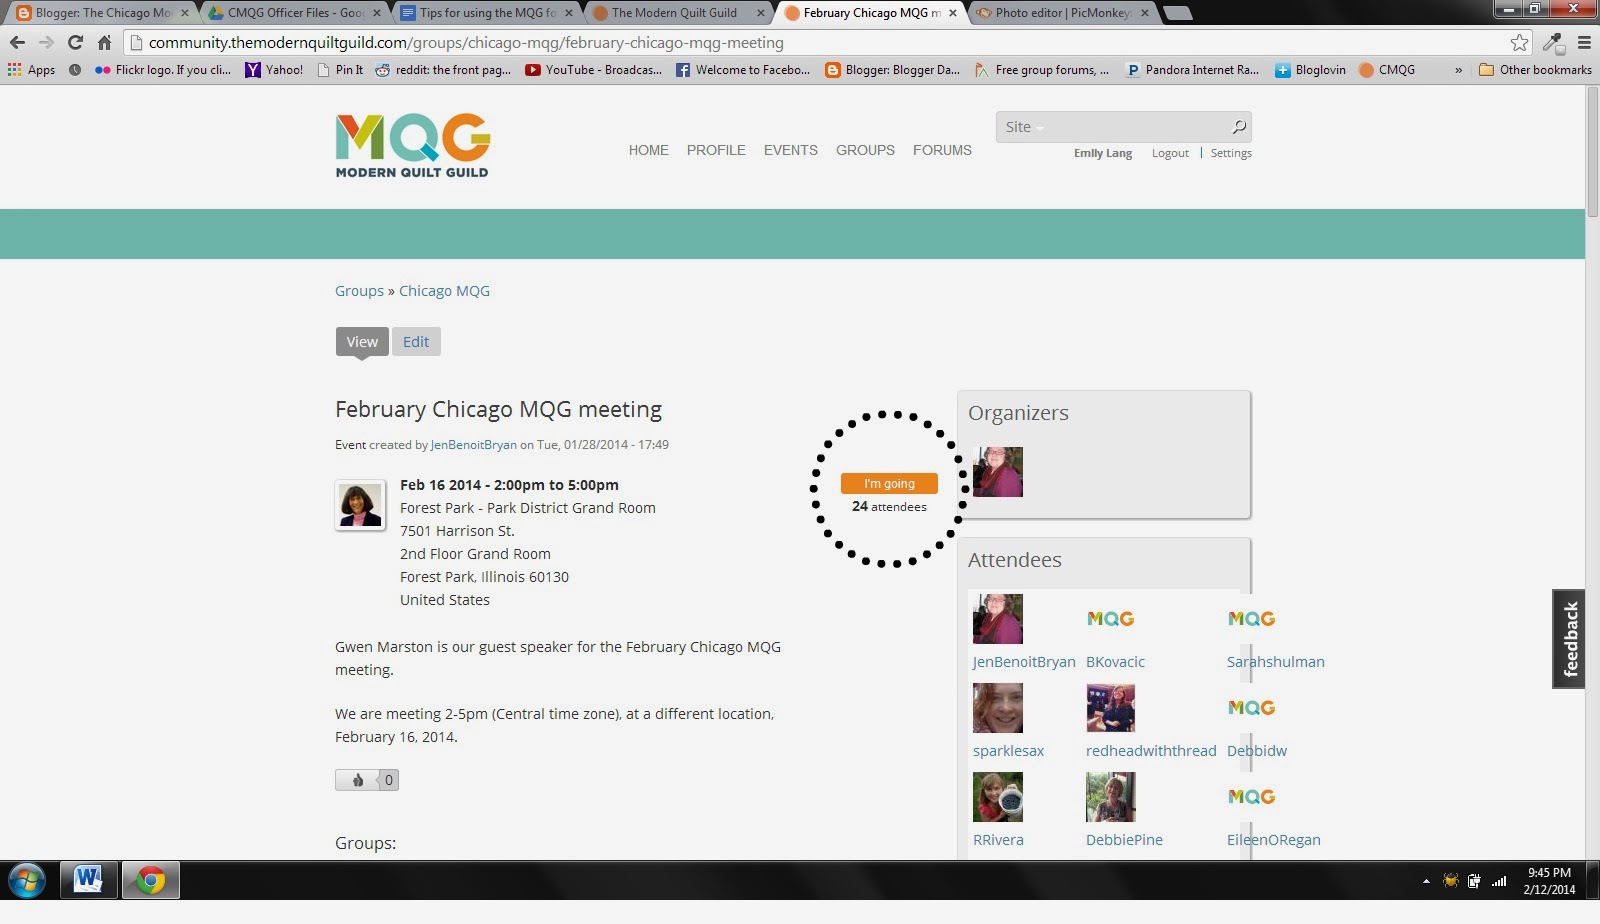Image resolution: width=1600 pixels, height=924 pixels.
Task: Open the Sarahshulman attendee name link
Action: coord(1276,662)
